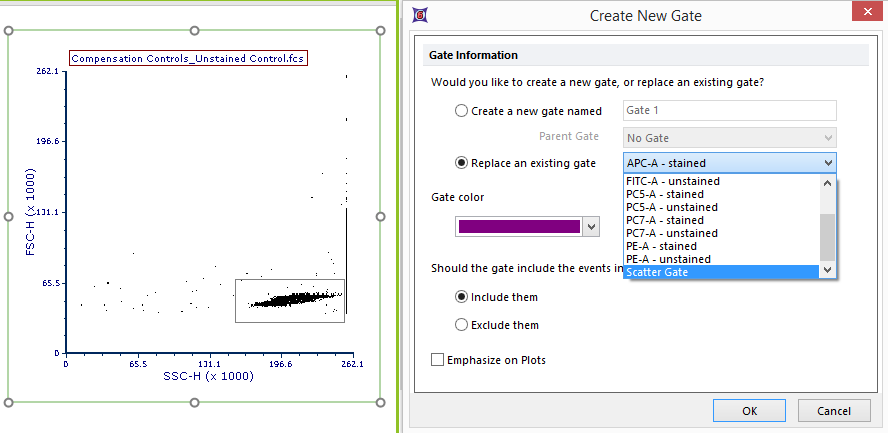The height and width of the screenshot is (433, 888).
Task: Select 'PE-A - unstained' list entry
Action: click(x=668, y=259)
